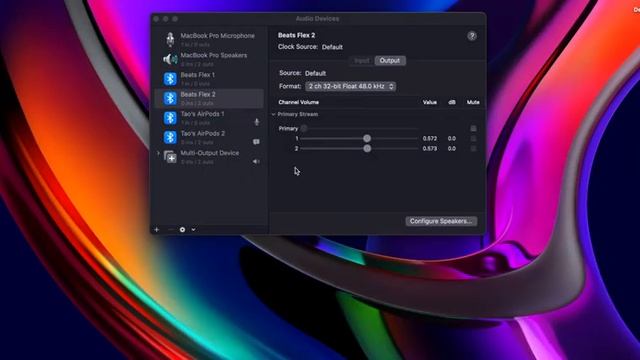This screenshot has height=360, width=640.
Task: Click the 0.0 dB value for channel 1
Action: [x=451, y=139]
